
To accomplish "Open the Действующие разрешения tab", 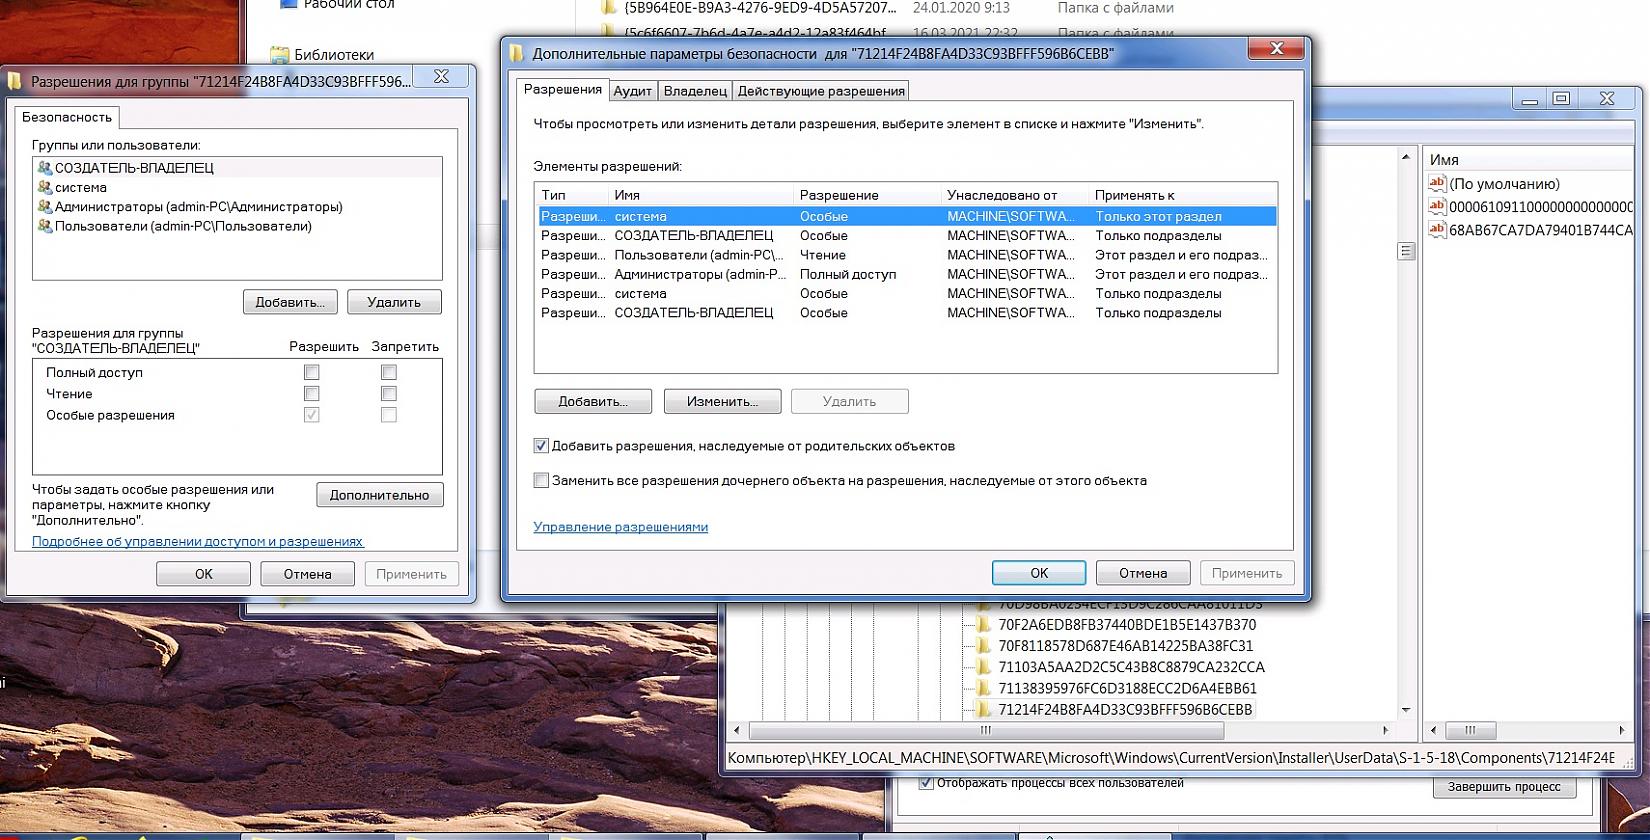I will 821,91.
